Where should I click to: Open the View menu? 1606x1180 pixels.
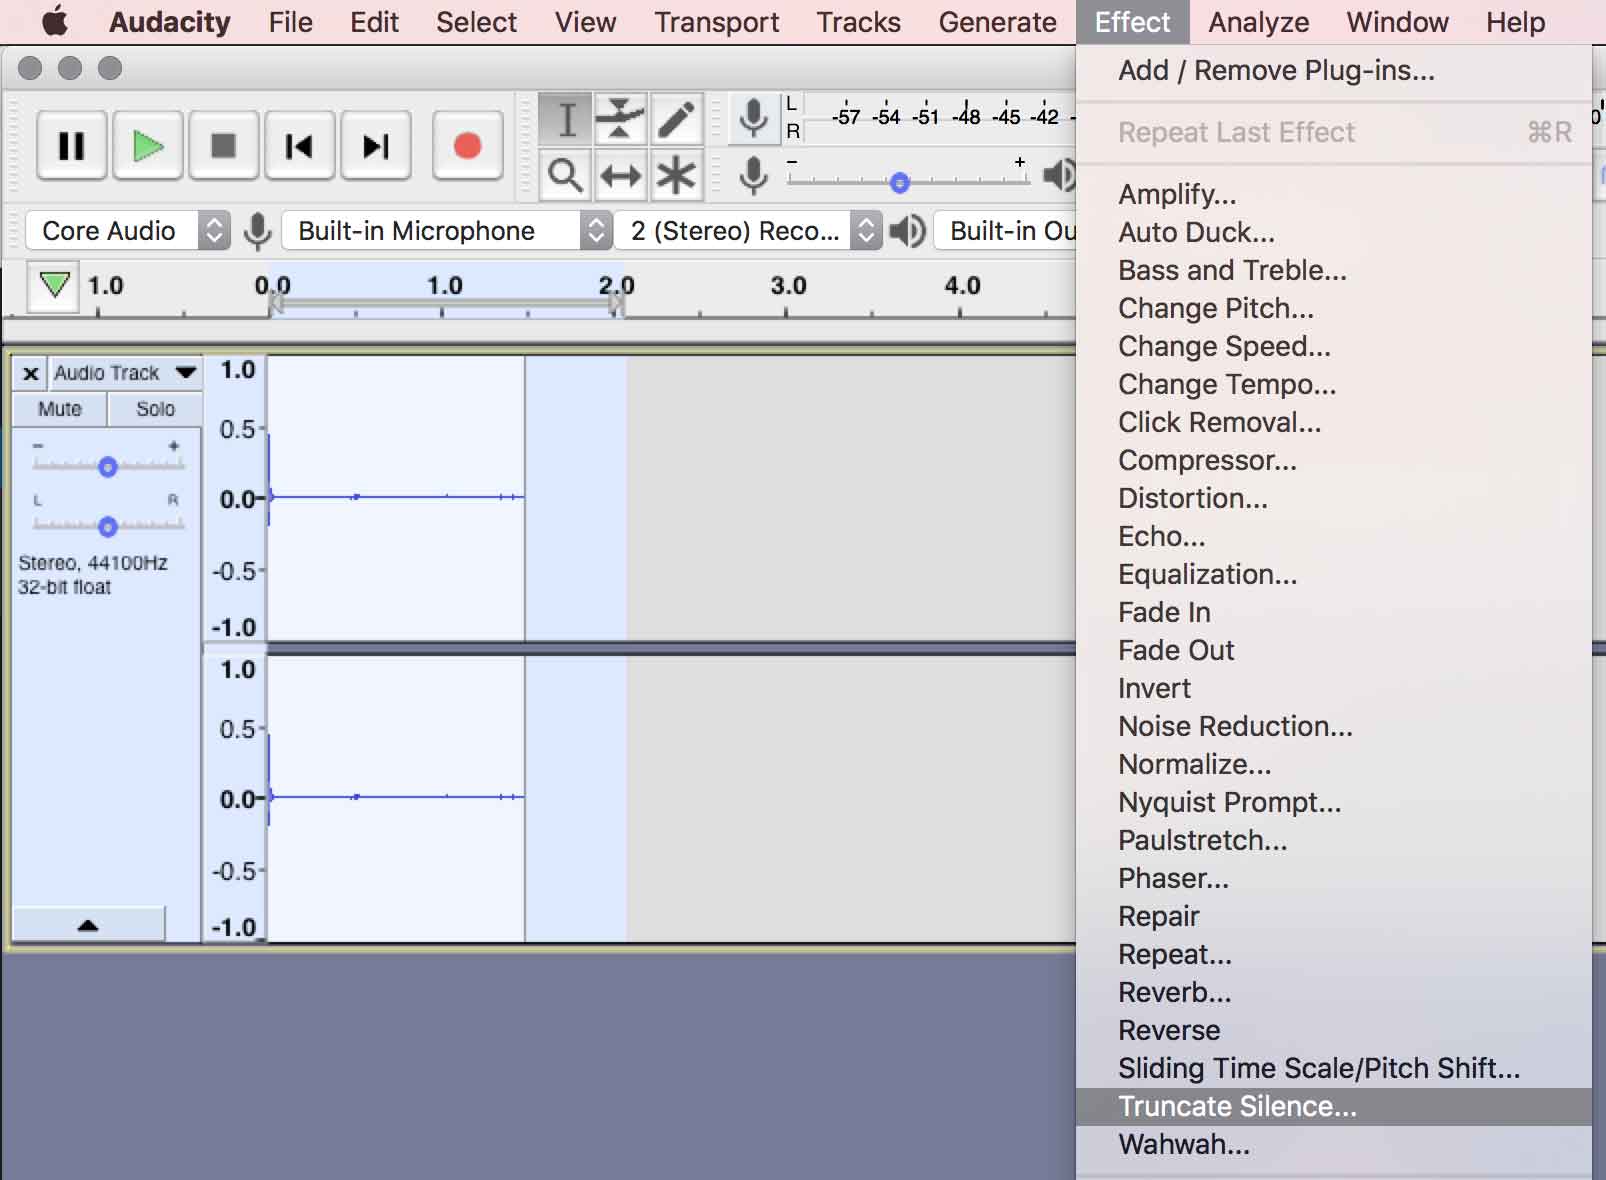(x=585, y=22)
